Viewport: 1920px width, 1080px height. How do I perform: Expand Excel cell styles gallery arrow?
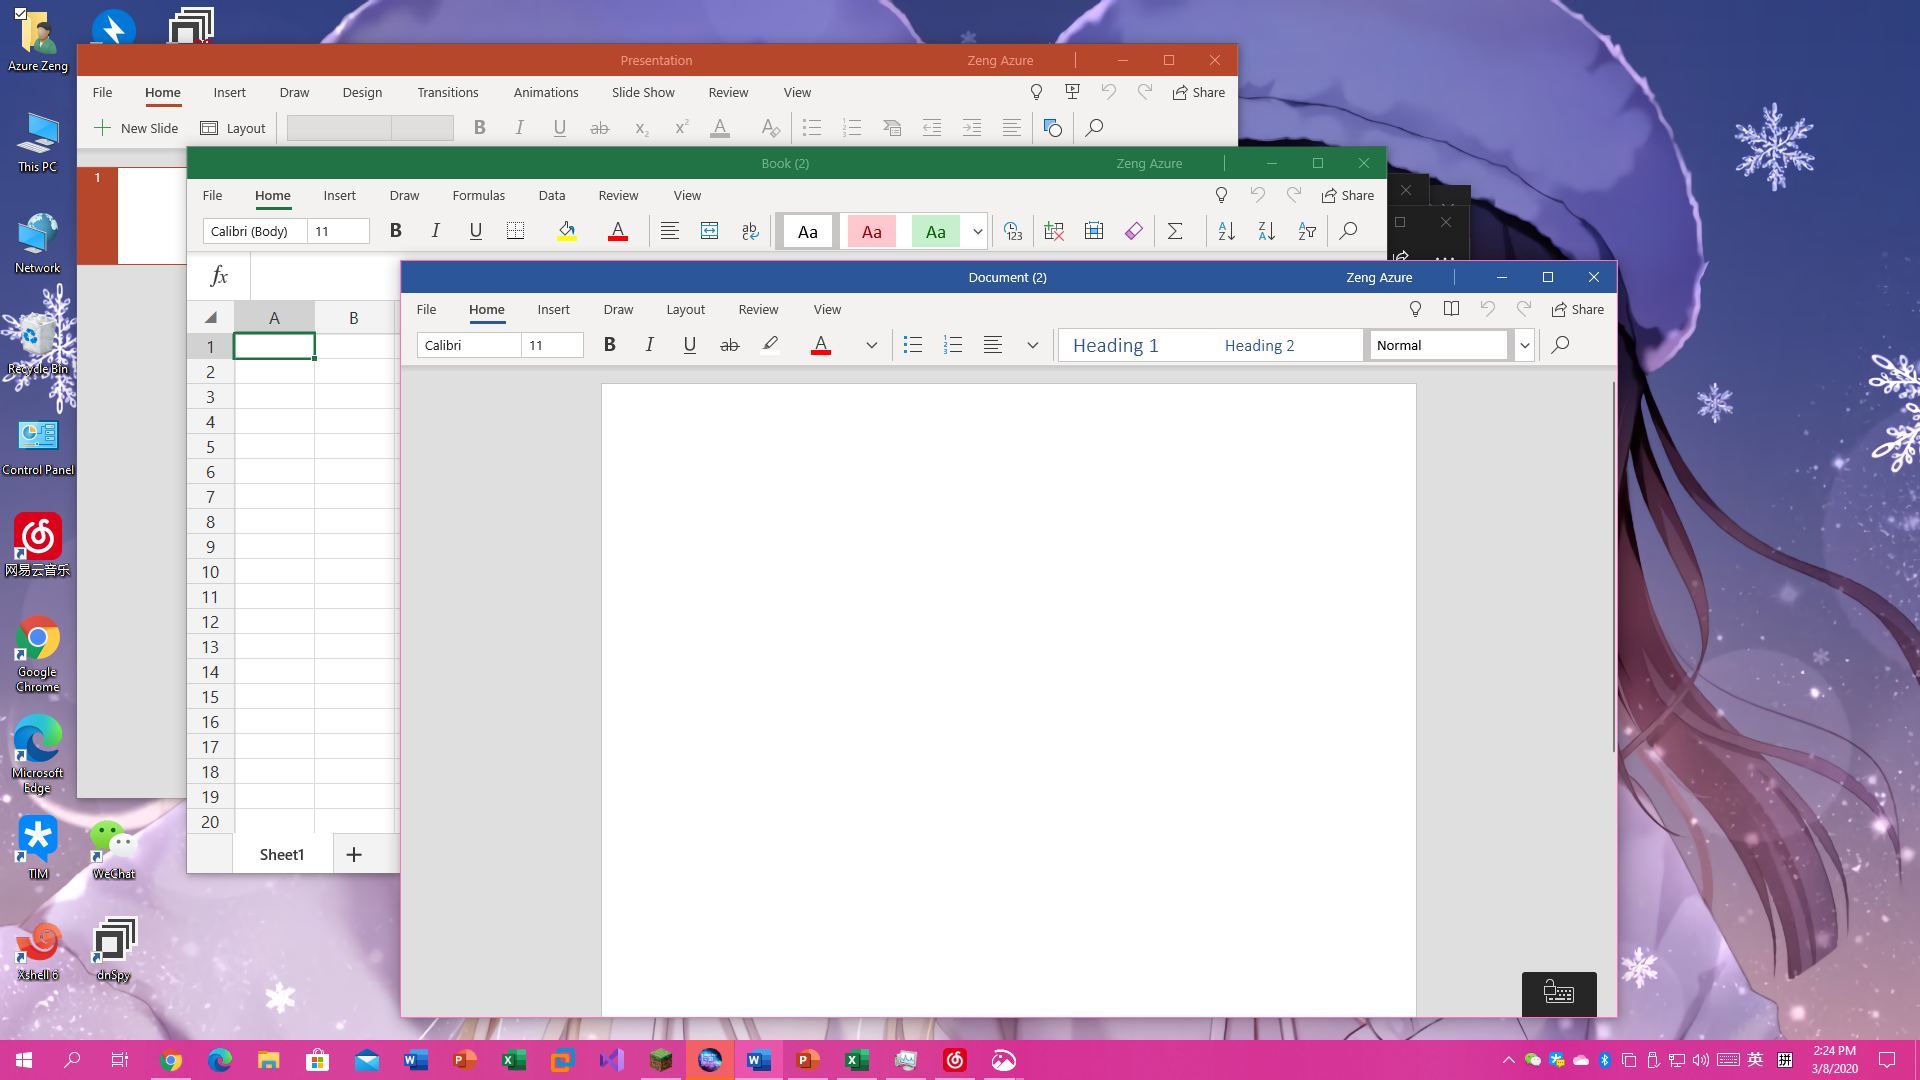[977, 231]
